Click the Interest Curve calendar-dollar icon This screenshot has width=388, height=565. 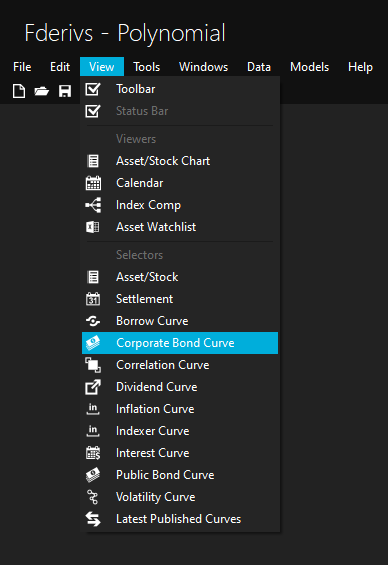pos(93,453)
